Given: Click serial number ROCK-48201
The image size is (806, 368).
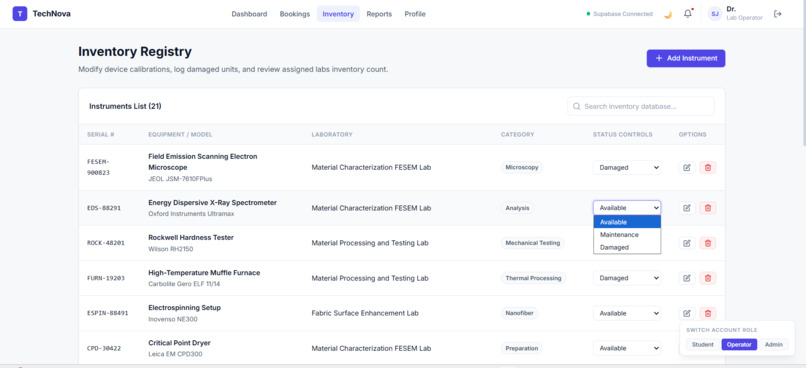Looking at the screenshot, I should [105, 243].
